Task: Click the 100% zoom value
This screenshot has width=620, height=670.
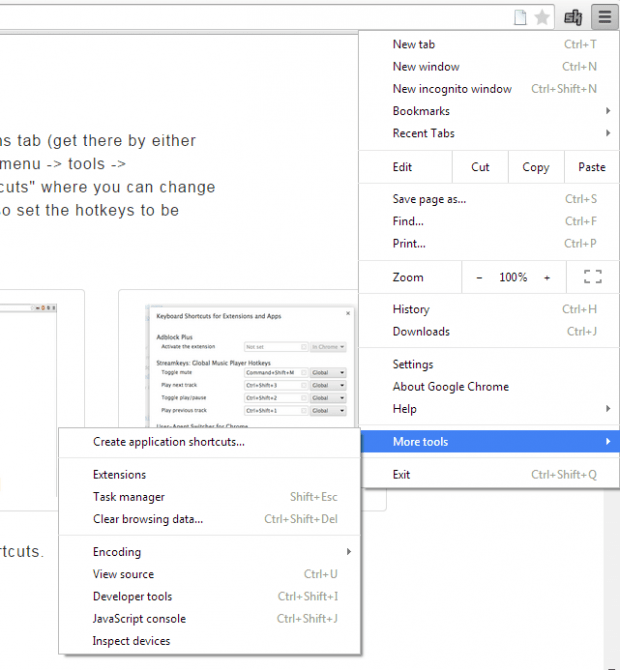Action: [x=513, y=277]
